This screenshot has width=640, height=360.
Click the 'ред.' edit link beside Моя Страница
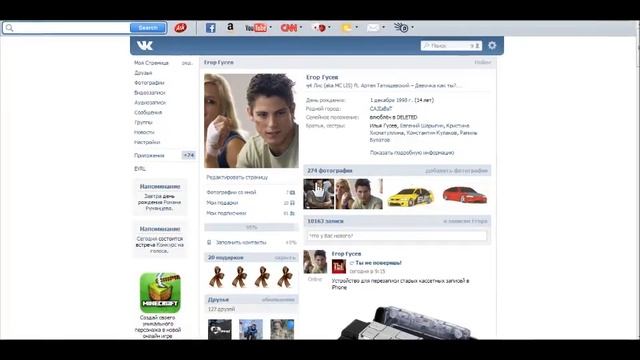pyautogui.click(x=187, y=63)
